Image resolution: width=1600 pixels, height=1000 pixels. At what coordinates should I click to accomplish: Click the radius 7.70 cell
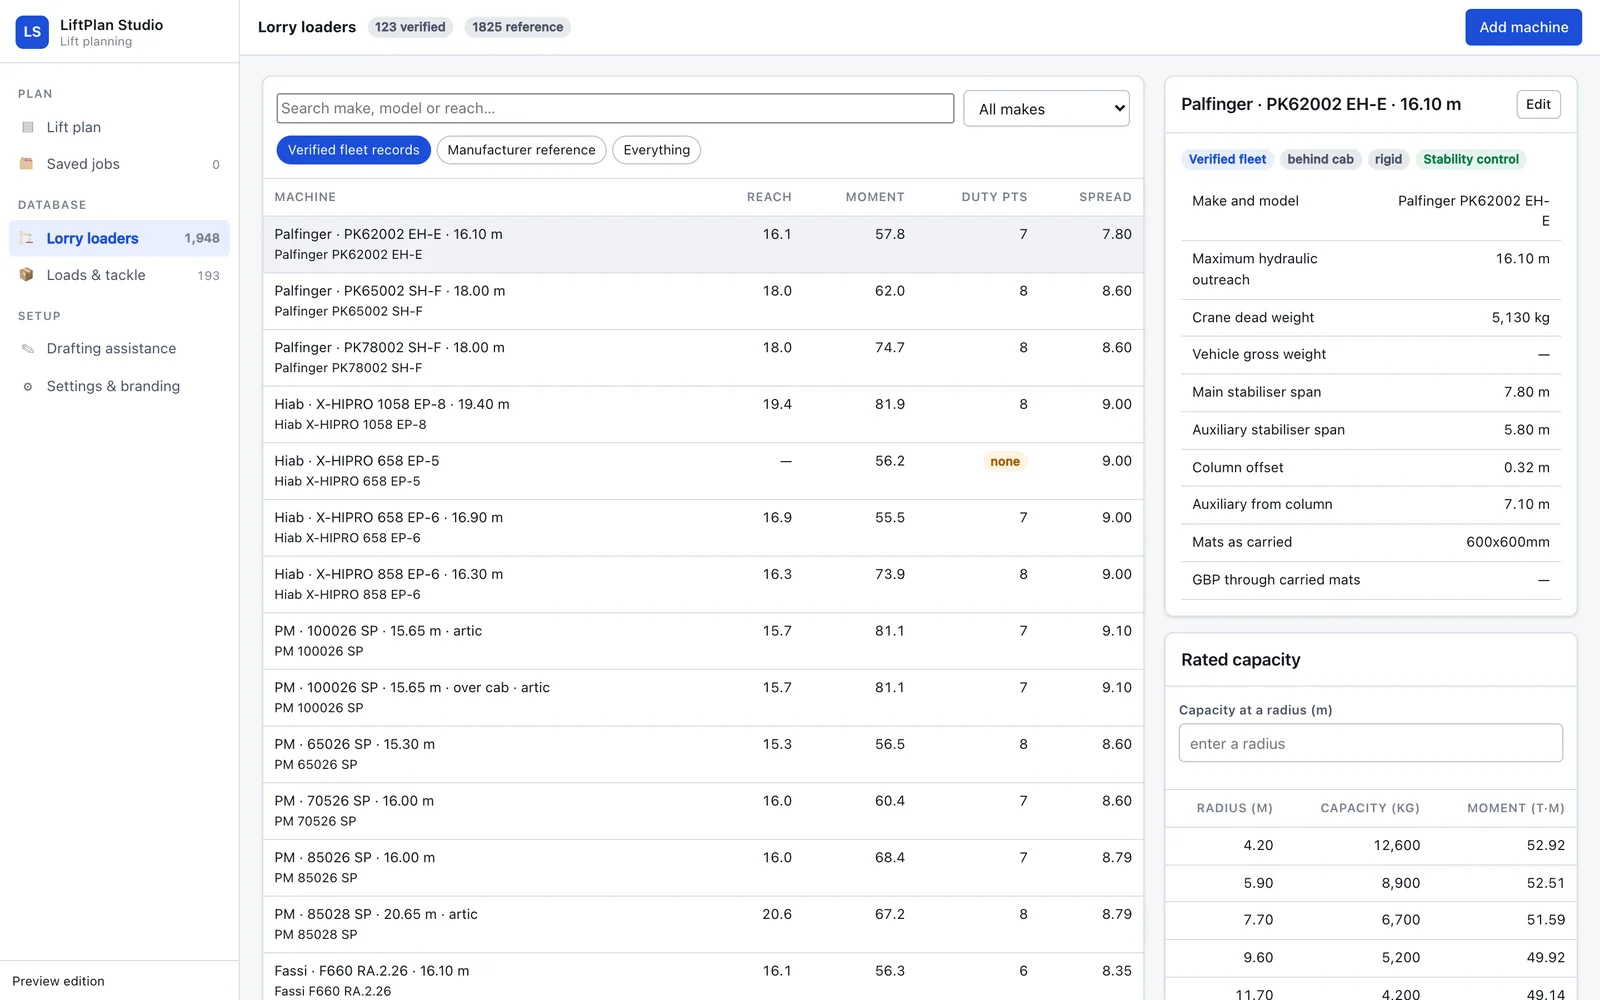(x=1258, y=920)
